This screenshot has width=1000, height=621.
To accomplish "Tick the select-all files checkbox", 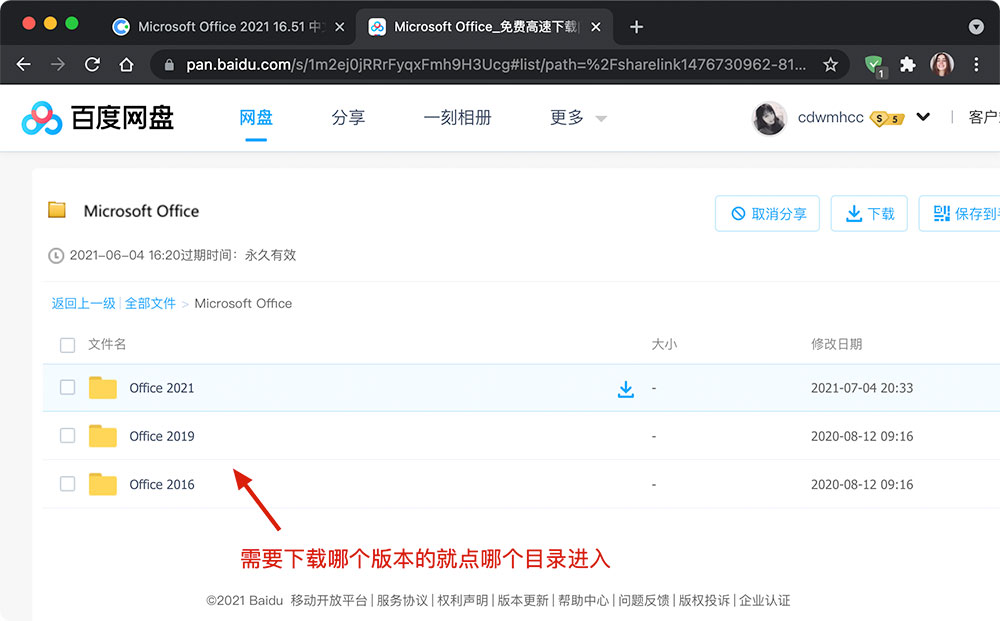I will click(67, 345).
